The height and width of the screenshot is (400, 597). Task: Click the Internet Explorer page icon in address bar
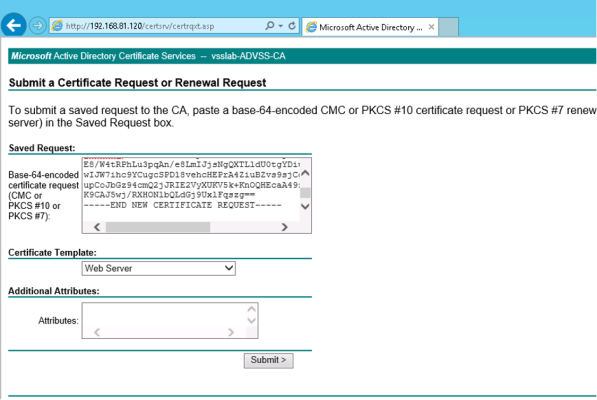tap(57, 26)
